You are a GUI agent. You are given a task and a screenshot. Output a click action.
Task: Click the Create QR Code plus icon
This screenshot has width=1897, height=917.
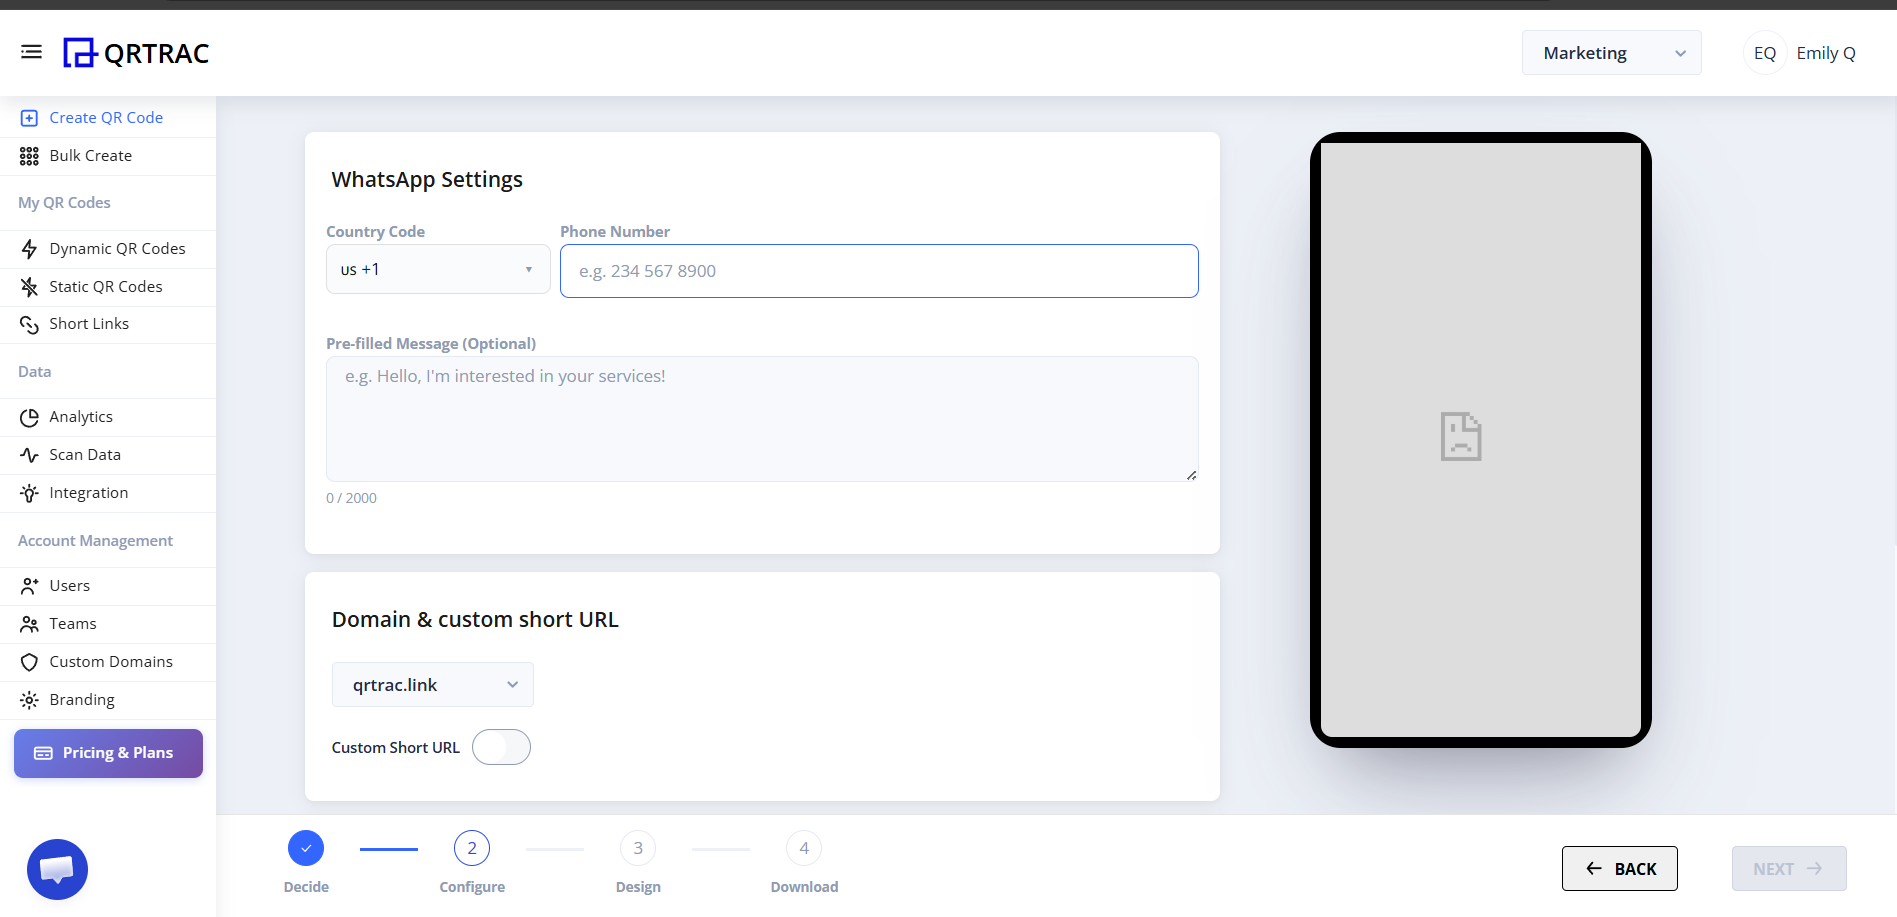tap(29, 118)
